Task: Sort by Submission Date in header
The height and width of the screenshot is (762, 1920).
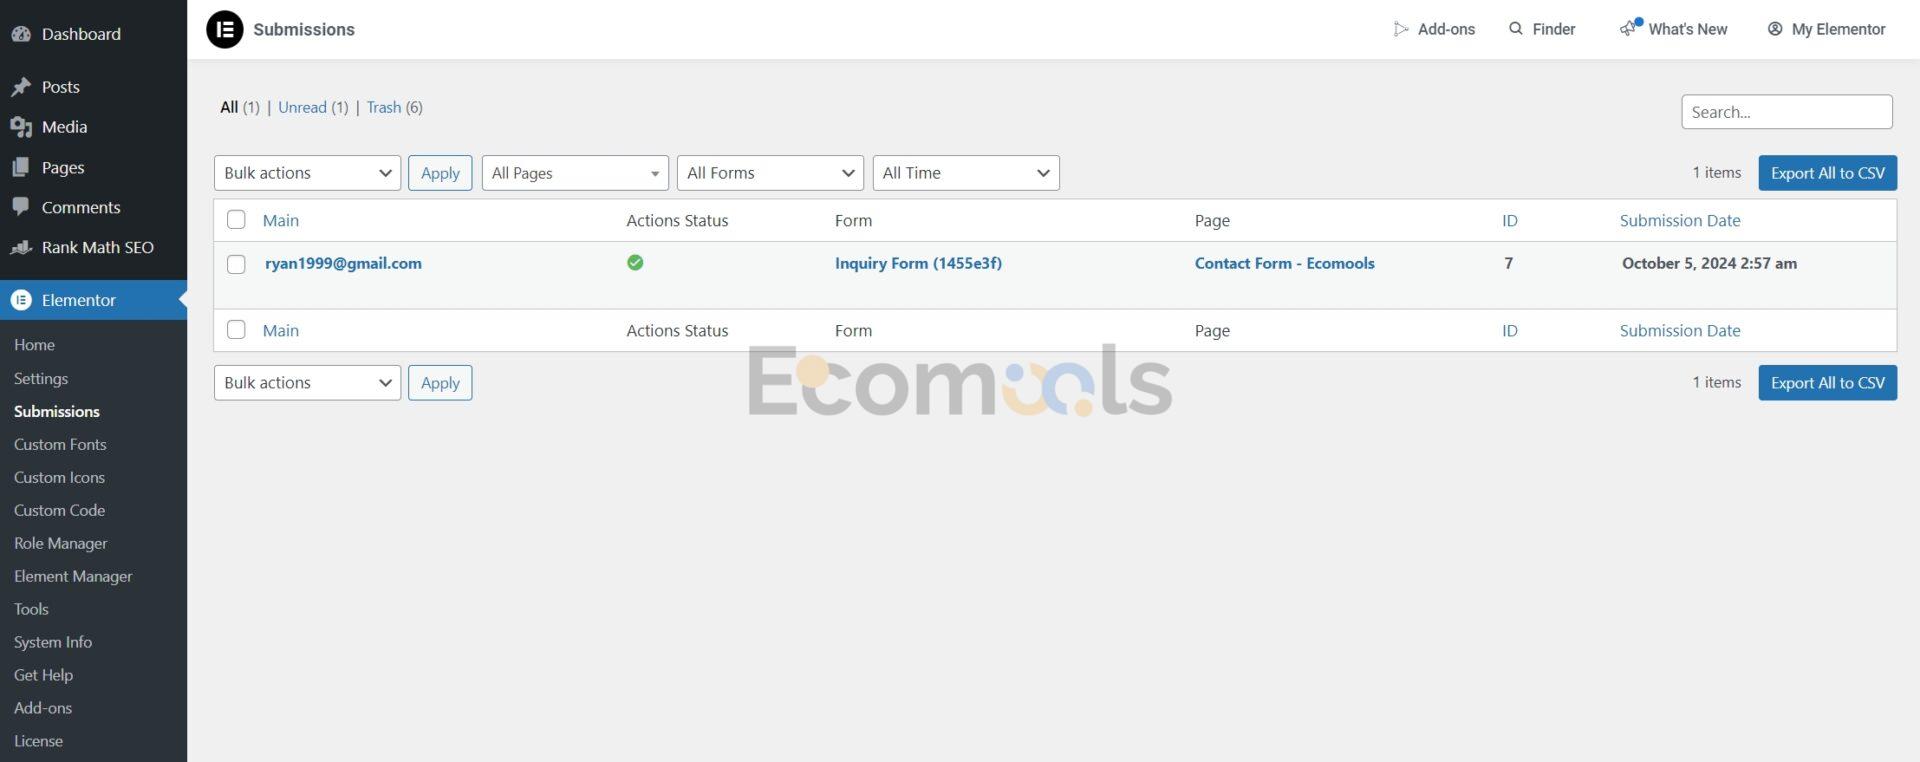Action: point(1680,221)
